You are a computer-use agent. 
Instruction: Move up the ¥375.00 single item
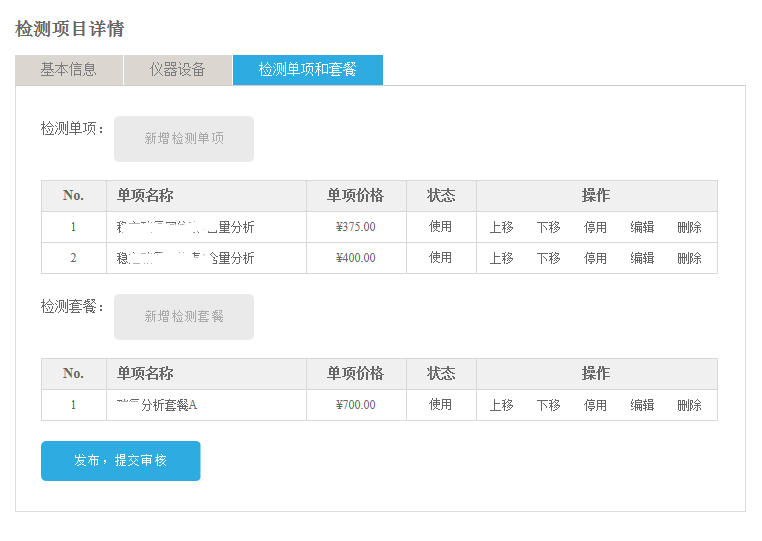pos(501,227)
